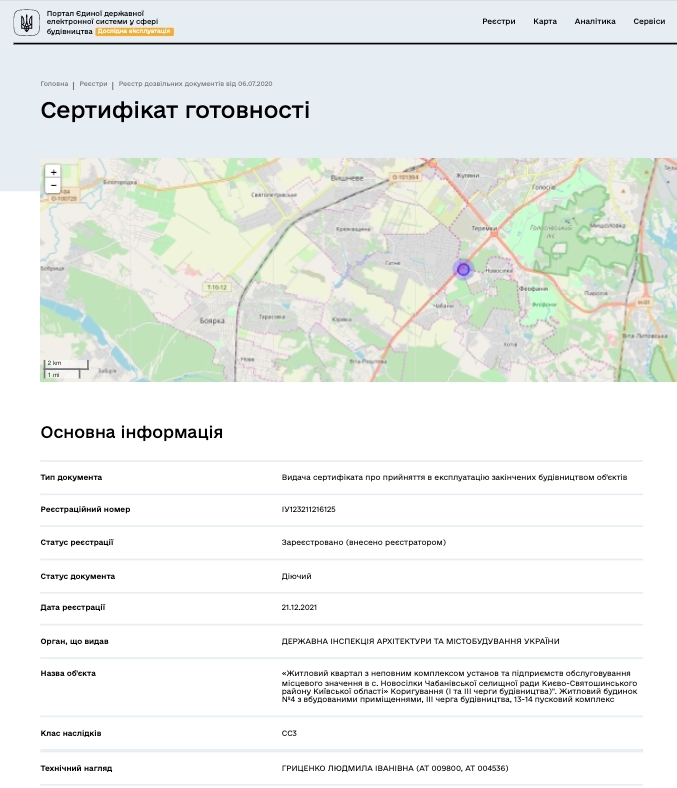Screen dimensions: 677x788
Task: Click the Вишневе label on the map
Action: 347,178
